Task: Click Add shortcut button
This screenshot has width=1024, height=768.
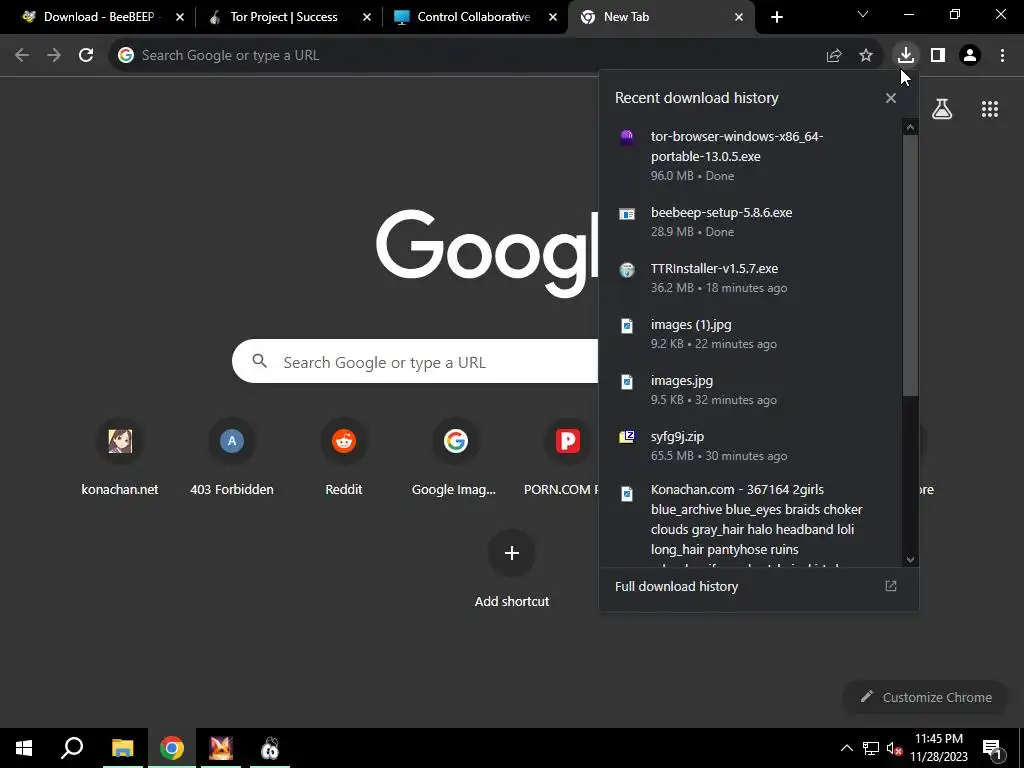Action: pyautogui.click(x=511, y=569)
